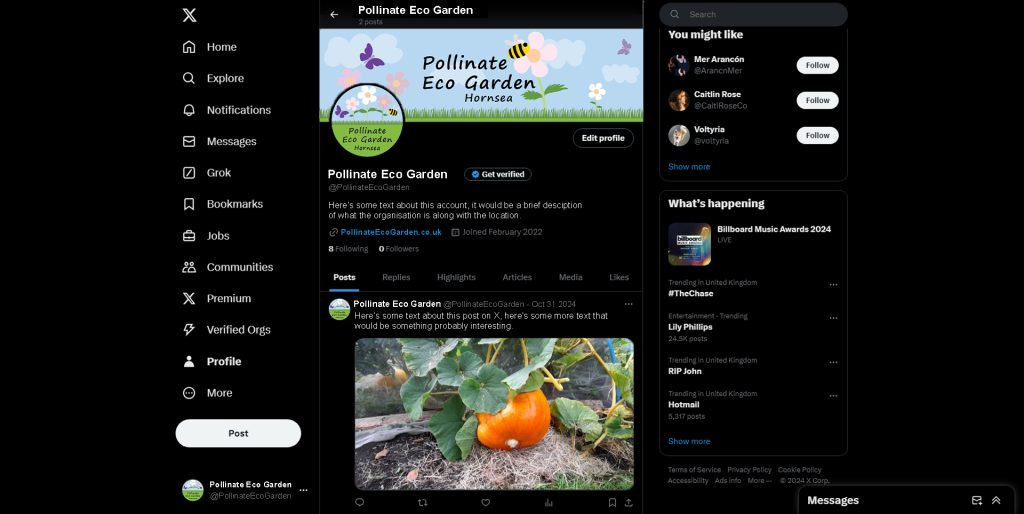Viewport: 1024px width, 514px height.
Task: Switch to the Media tab
Action: [570, 277]
